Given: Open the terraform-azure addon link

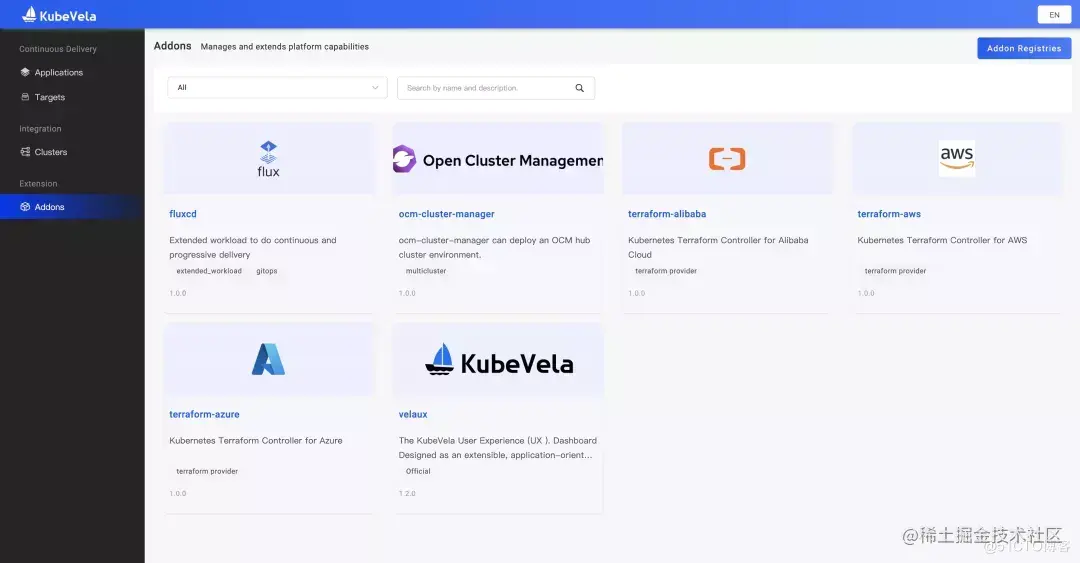Looking at the screenshot, I should click(x=205, y=414).
